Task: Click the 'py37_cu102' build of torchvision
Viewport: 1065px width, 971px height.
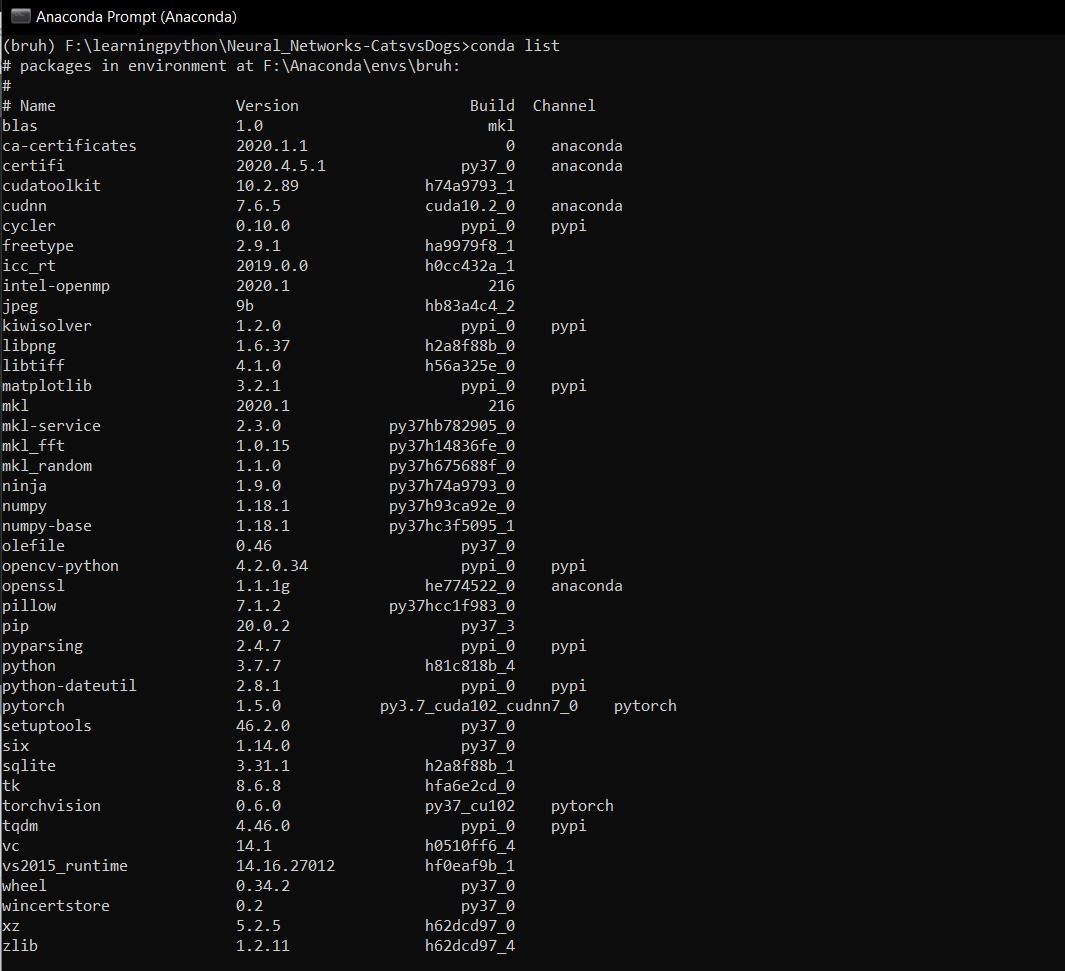Action: pyautogui.click(x=470, y=806)
